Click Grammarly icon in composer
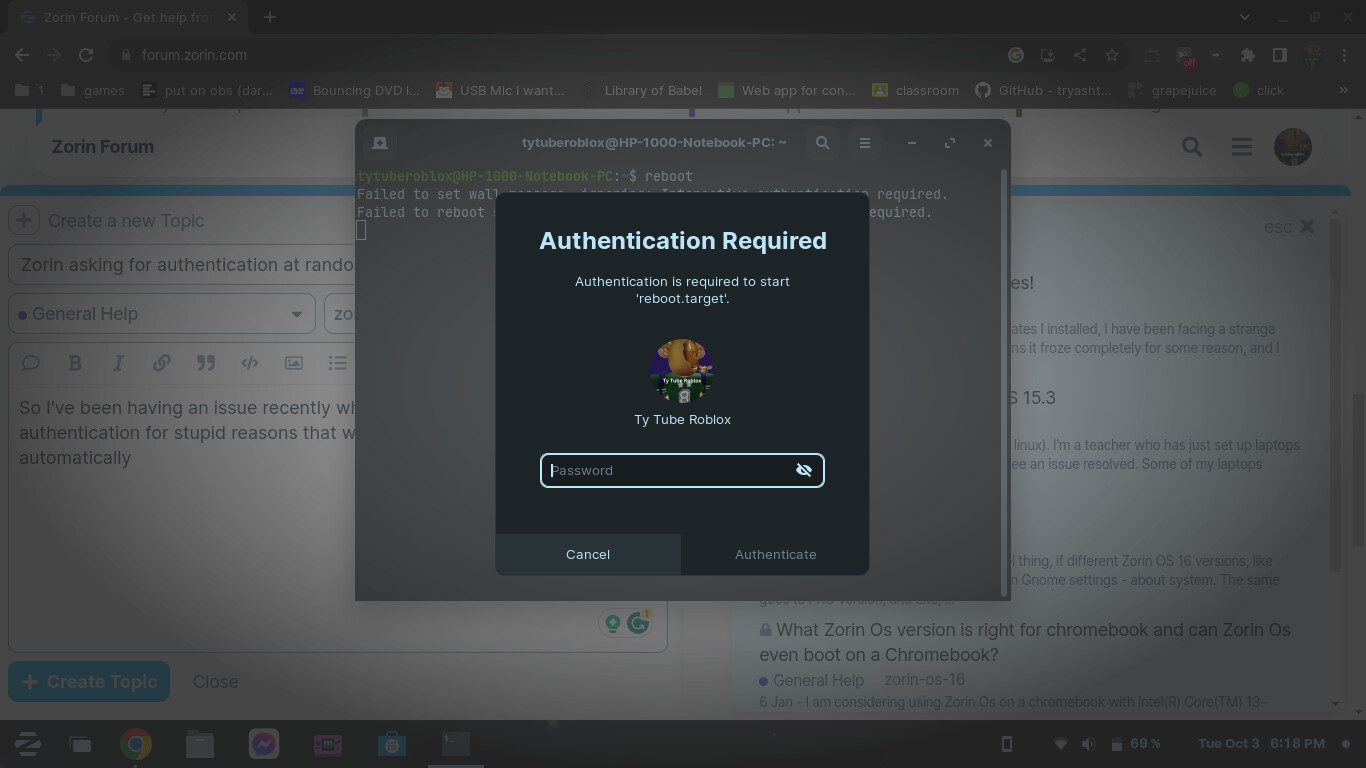1366x768 pixels. point(638,623)
